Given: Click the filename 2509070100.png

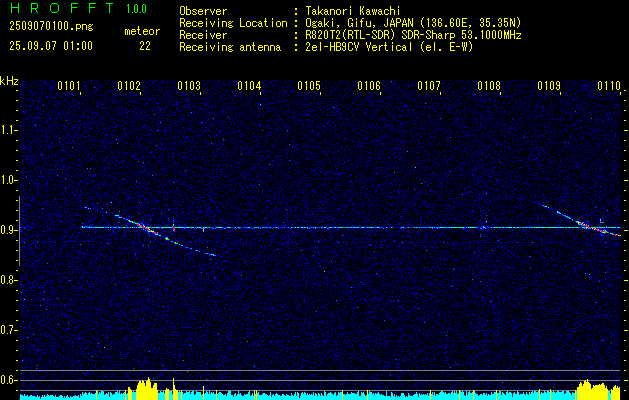Looking at the screenshot, I should tap(51, 27).
